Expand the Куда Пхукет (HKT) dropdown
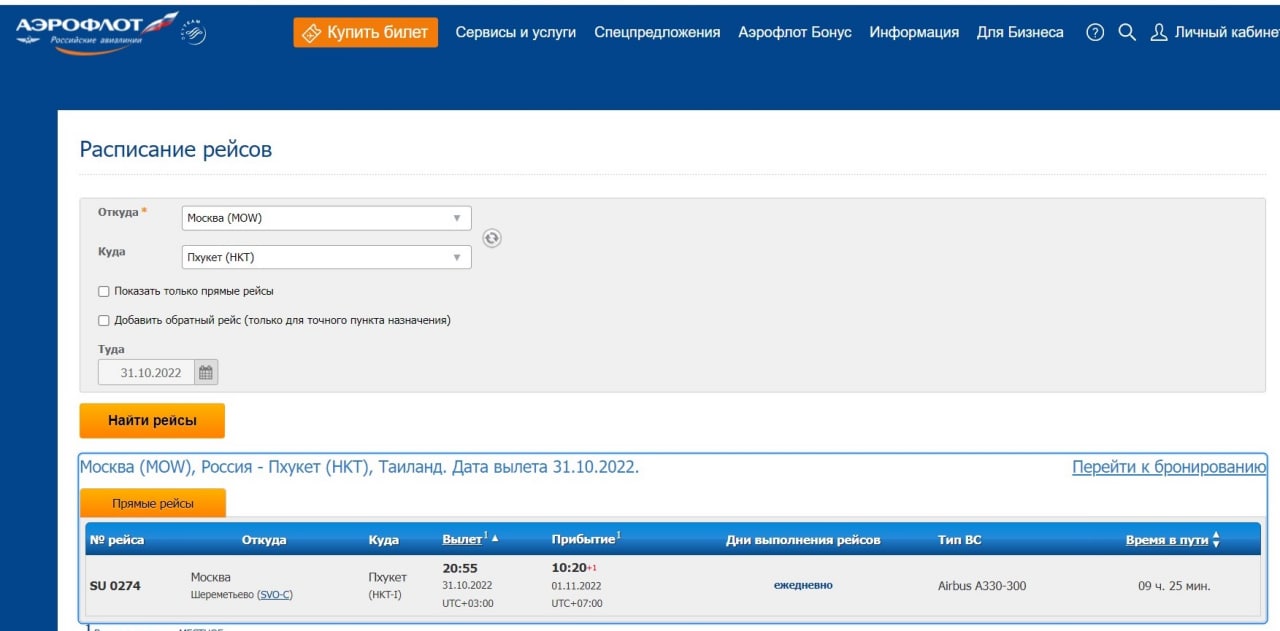This screenshot has width=1280, height=631. (456, 258)
